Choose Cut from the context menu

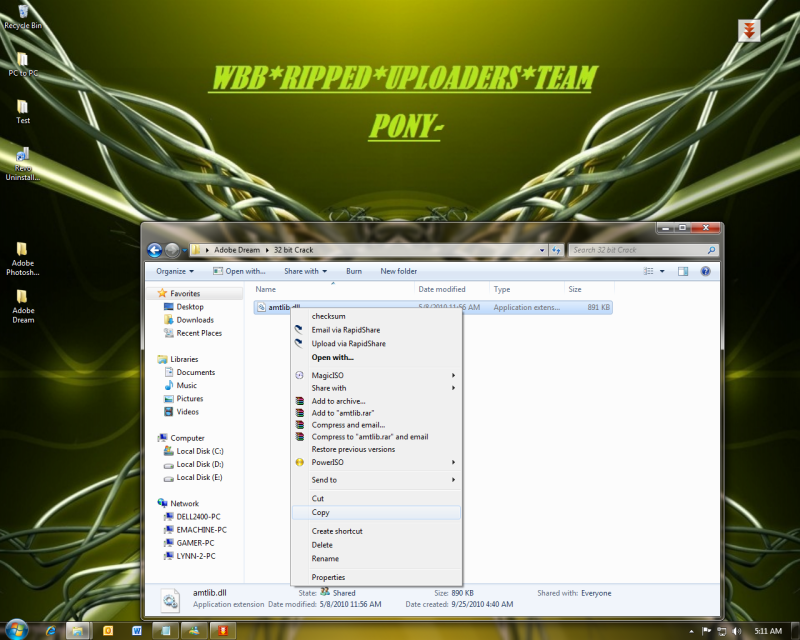coord(376,499)
